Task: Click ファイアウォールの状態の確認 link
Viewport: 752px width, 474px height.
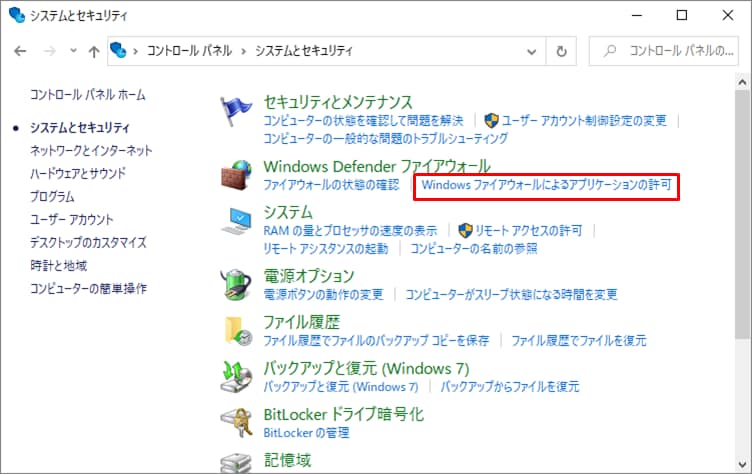Action: pyautogui.click(x=331, y=185)
